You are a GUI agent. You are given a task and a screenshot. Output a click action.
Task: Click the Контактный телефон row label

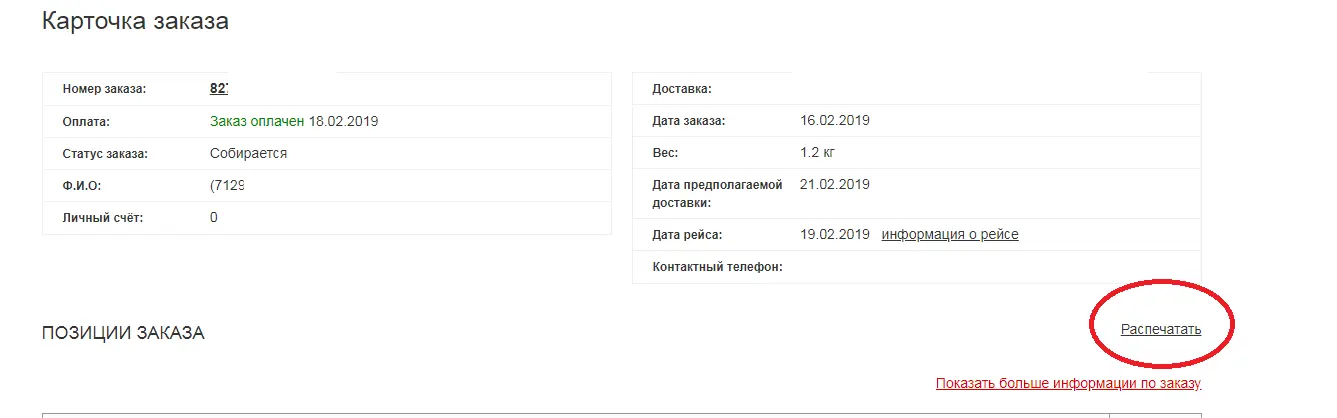click(x=717, y=267)
